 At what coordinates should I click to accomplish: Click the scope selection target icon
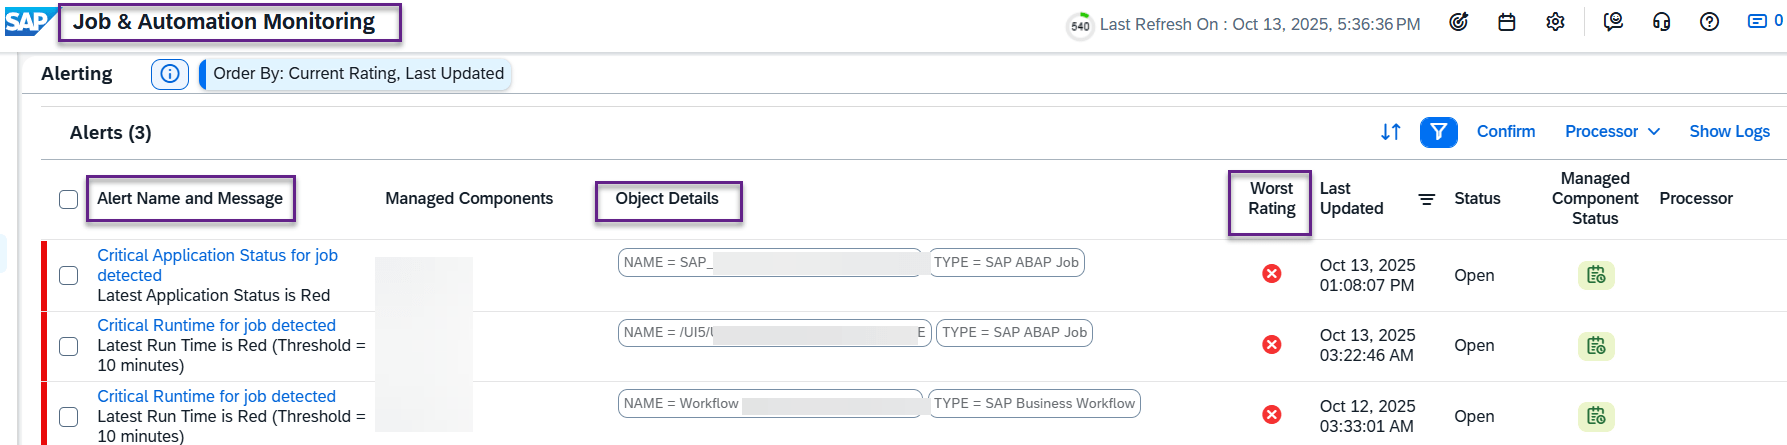coord(1458,22)
